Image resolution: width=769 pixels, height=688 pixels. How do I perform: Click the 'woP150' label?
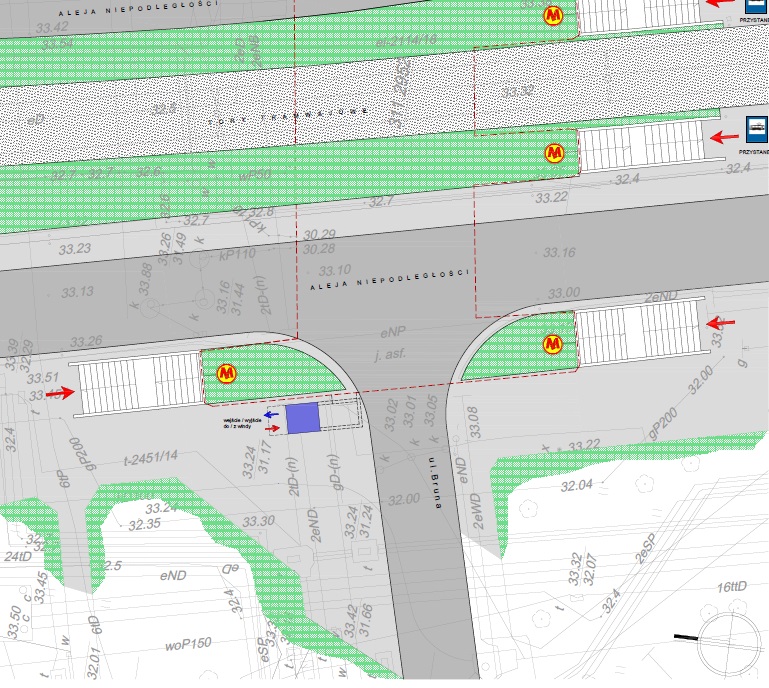pos(188,644)
